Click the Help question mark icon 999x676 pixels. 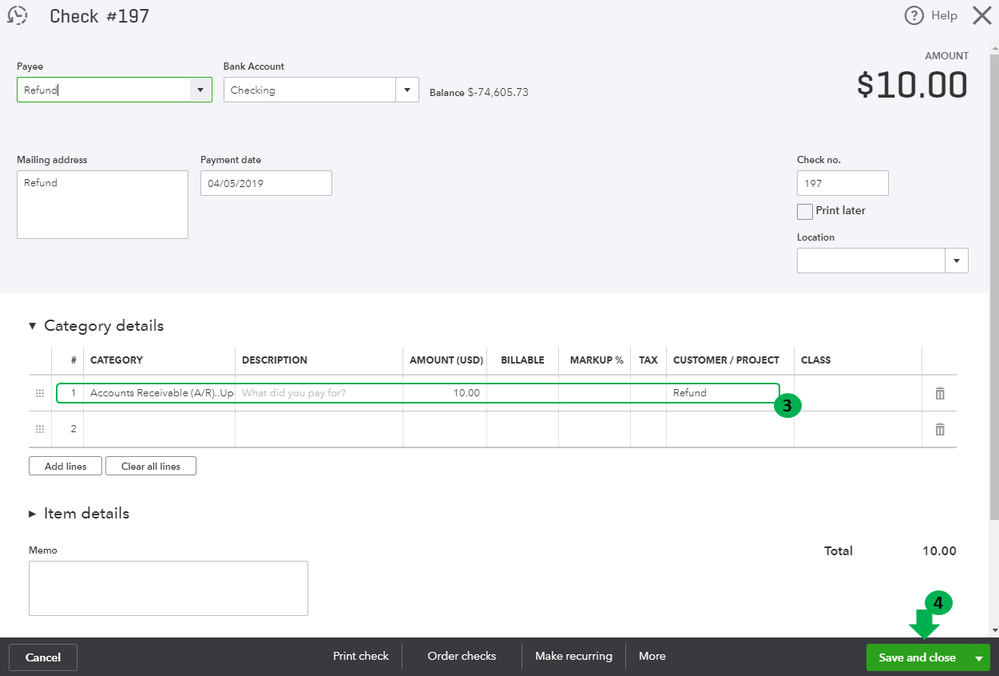914,15
